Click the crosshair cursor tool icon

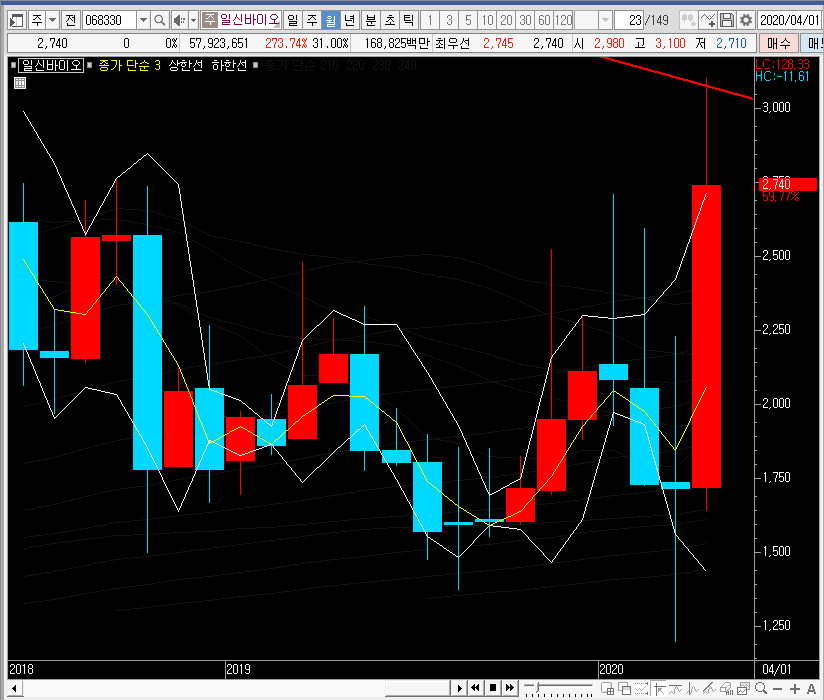(x=659, y=688)
